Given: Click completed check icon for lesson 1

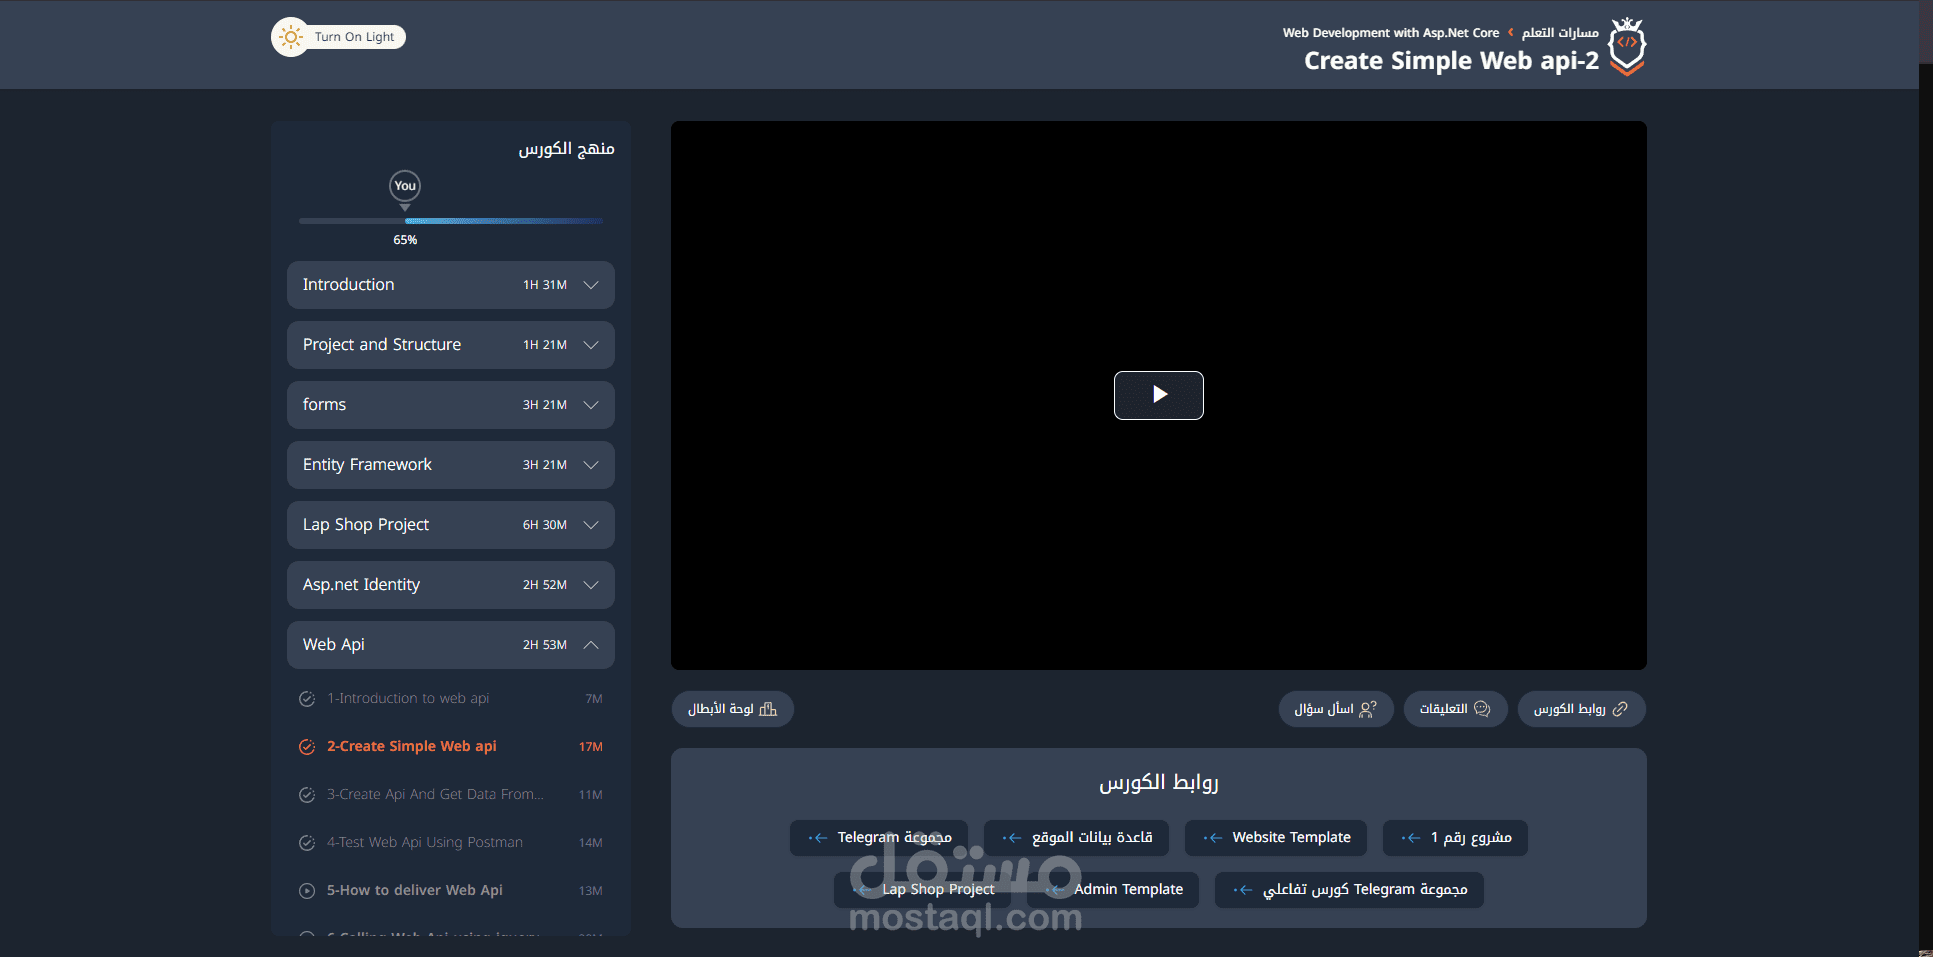Looking at the screenshot, I should click(307, 699).
